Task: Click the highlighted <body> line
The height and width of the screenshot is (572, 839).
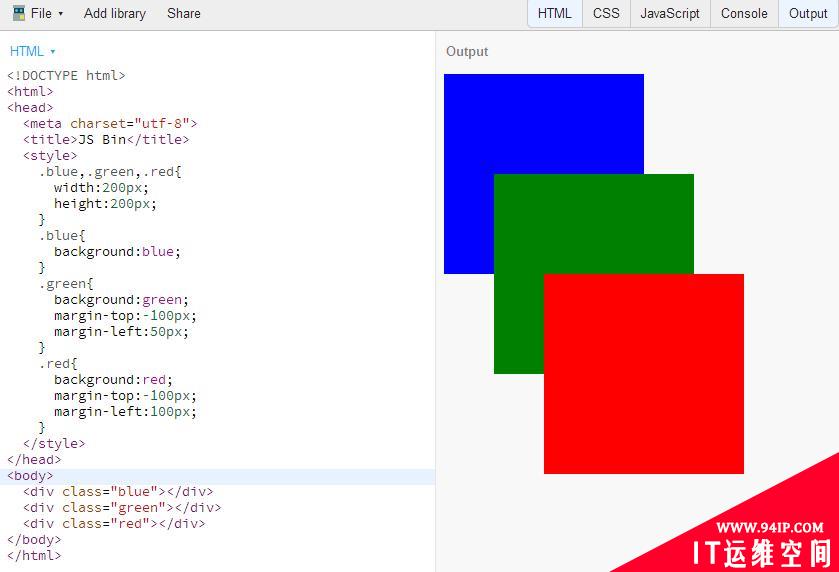Action: click(x=217, y=476)
